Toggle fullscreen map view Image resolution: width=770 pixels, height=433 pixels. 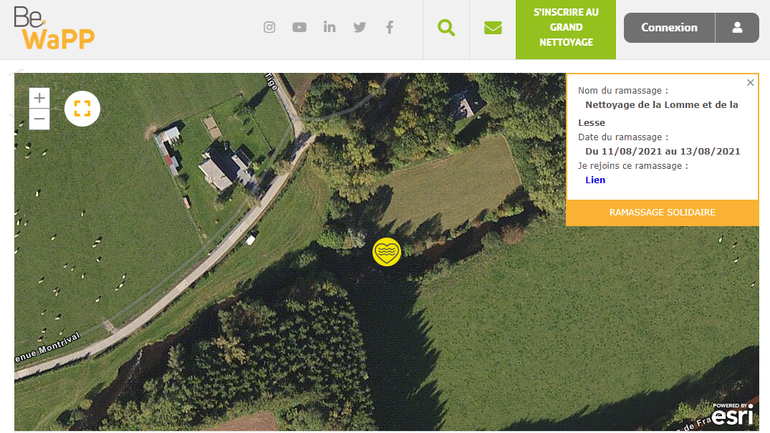pos(82,108)
